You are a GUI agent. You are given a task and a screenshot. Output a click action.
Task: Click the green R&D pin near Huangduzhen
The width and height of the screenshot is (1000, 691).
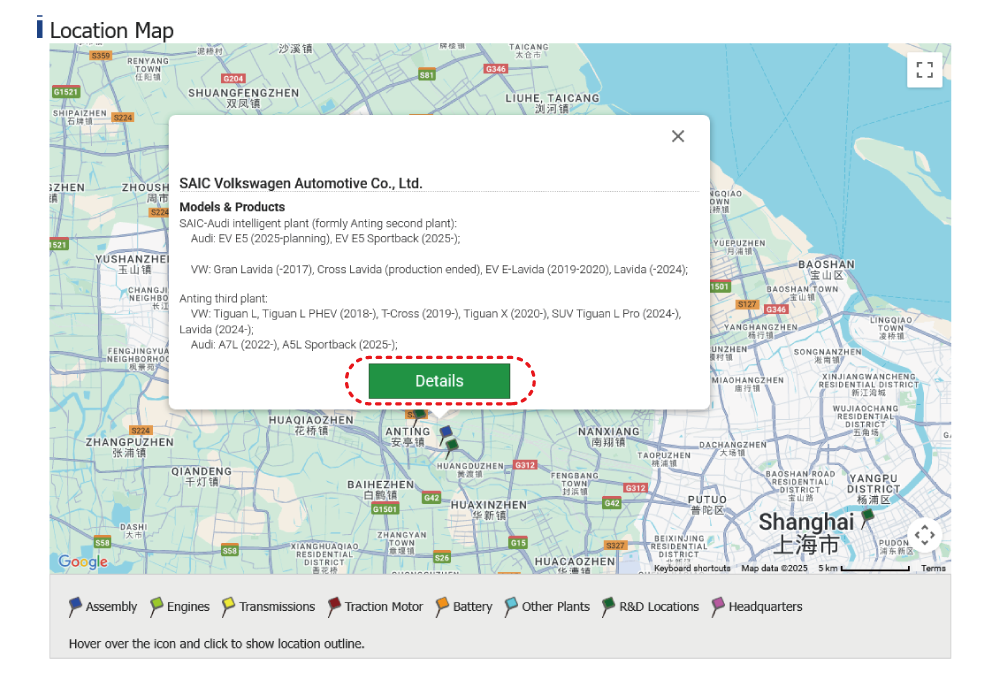(x=452, y=446)
